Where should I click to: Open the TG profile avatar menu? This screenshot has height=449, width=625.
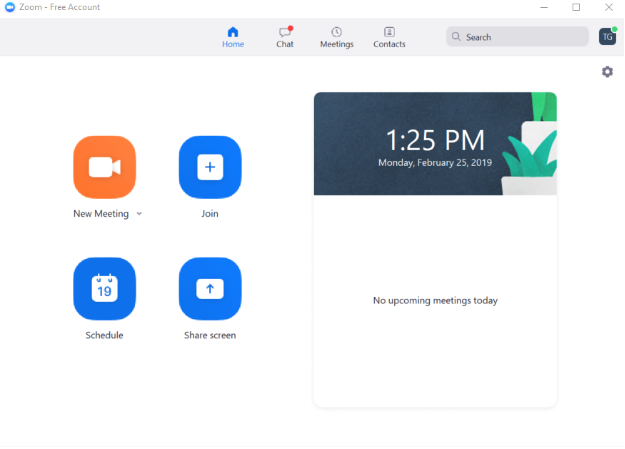607,37
